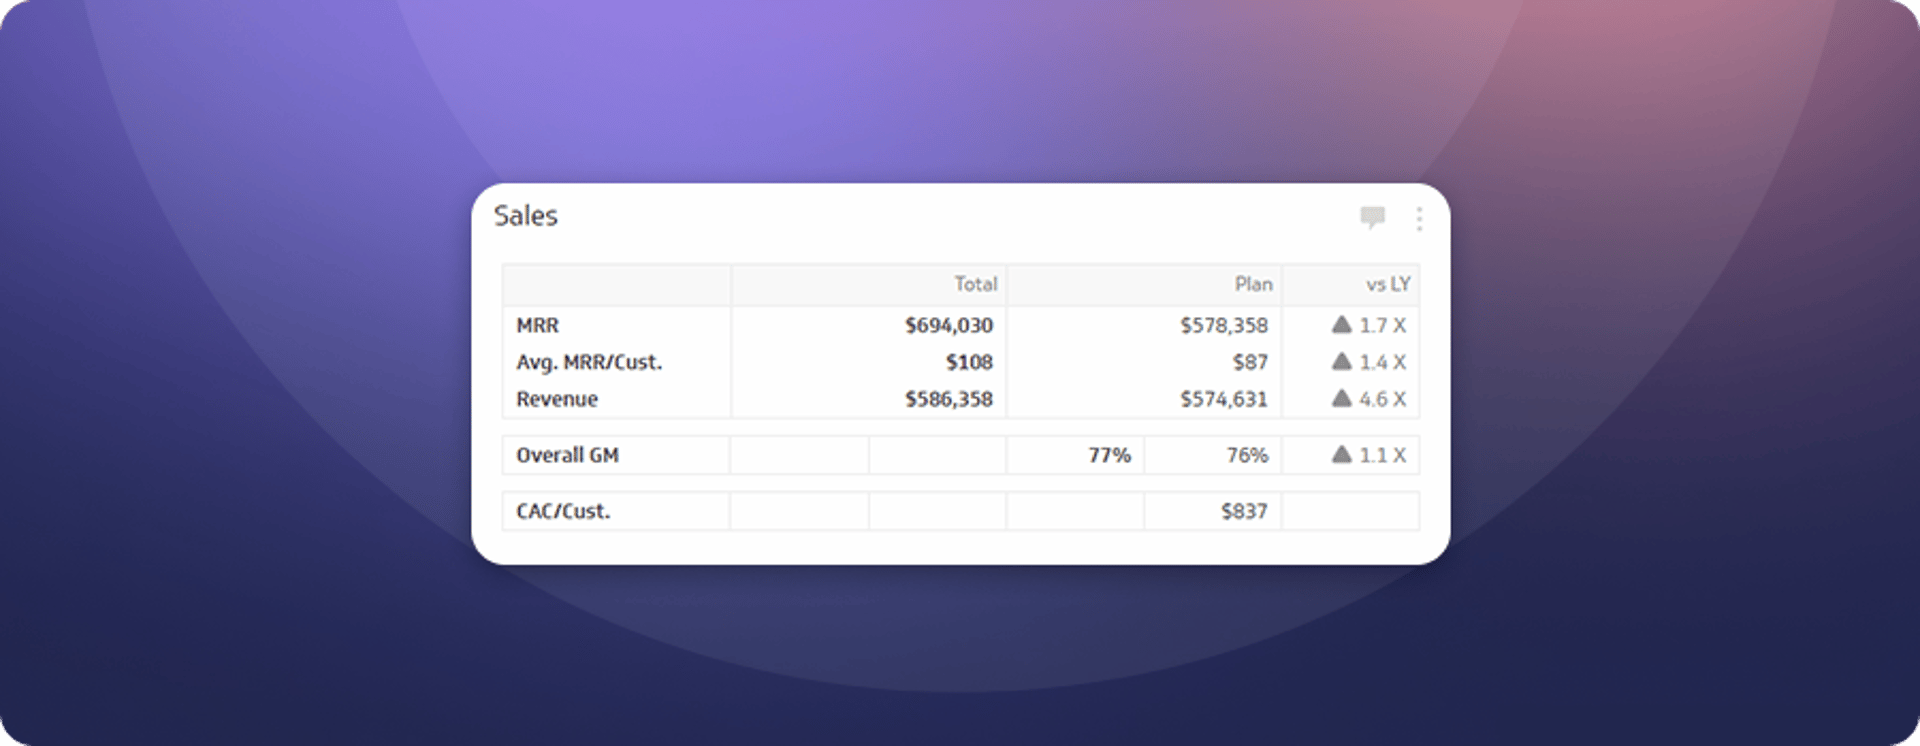Select the Avg. MRR/Cust. row label
This screenshot has width=1920, height=746.
pos(589,362)
